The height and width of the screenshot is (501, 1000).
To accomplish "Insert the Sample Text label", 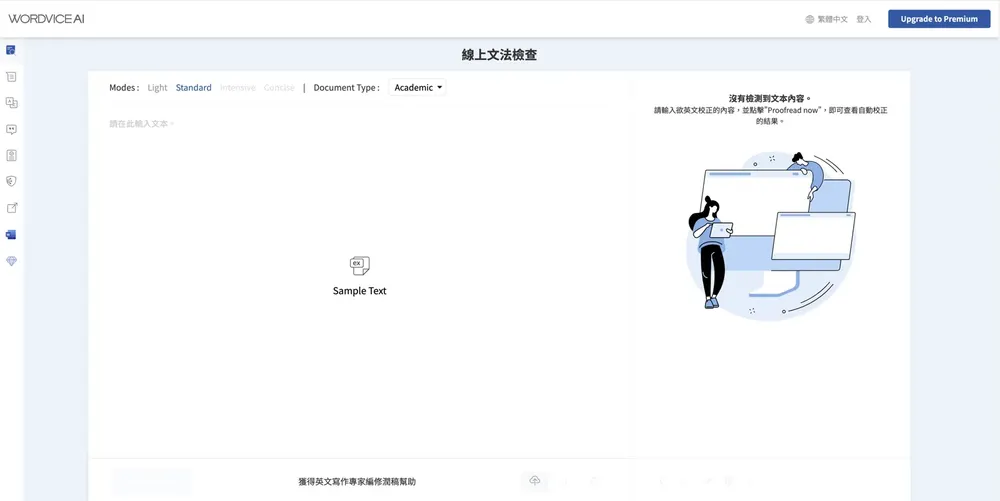I will coord(360,291).
